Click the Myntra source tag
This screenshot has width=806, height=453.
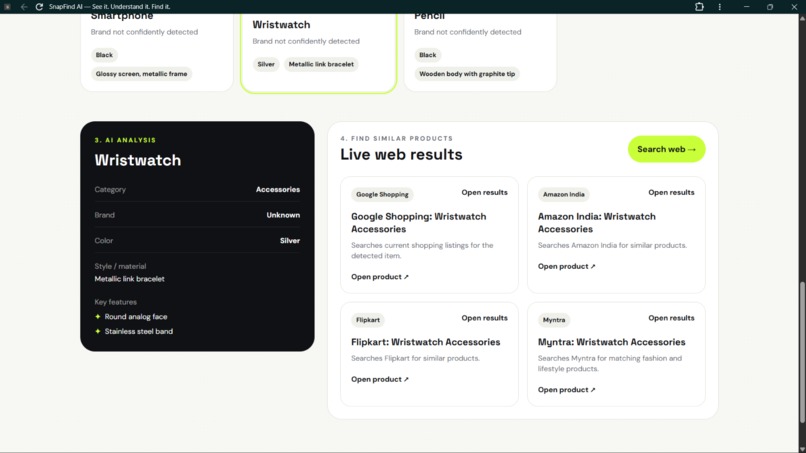click(x=554, y=320)
